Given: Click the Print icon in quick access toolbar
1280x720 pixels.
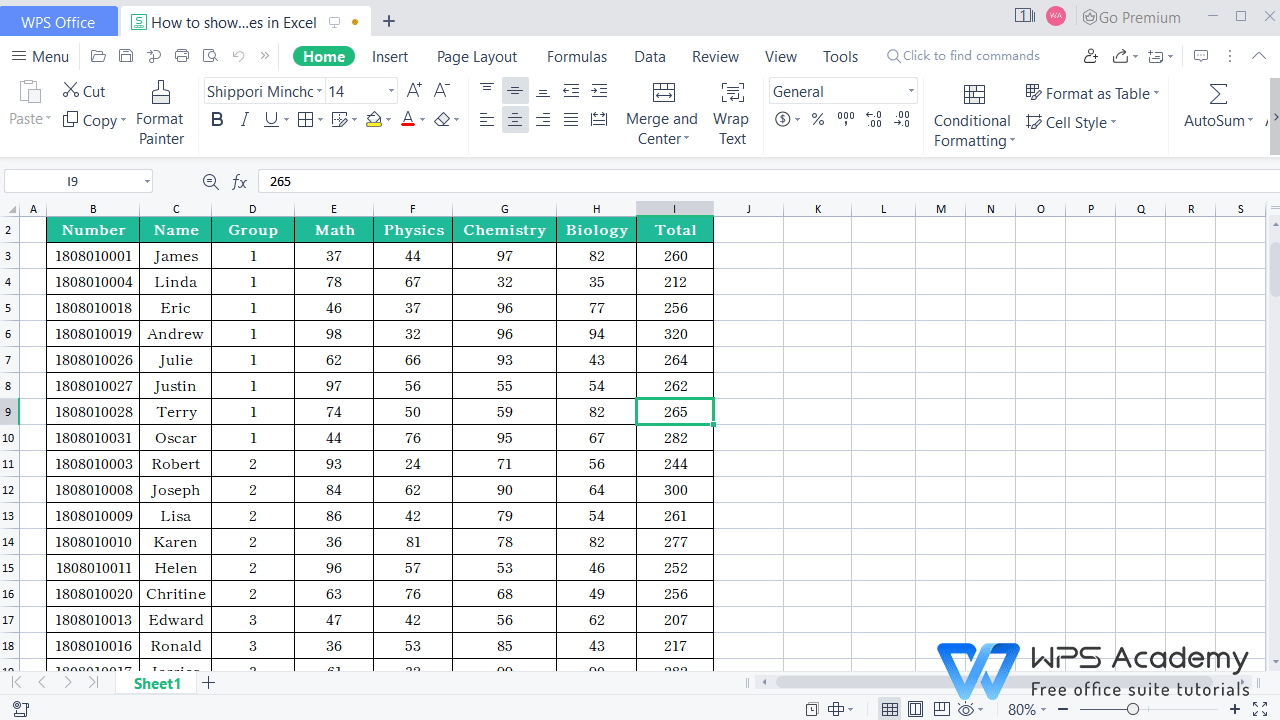Looking at the screenshot, I should point(181,56).
